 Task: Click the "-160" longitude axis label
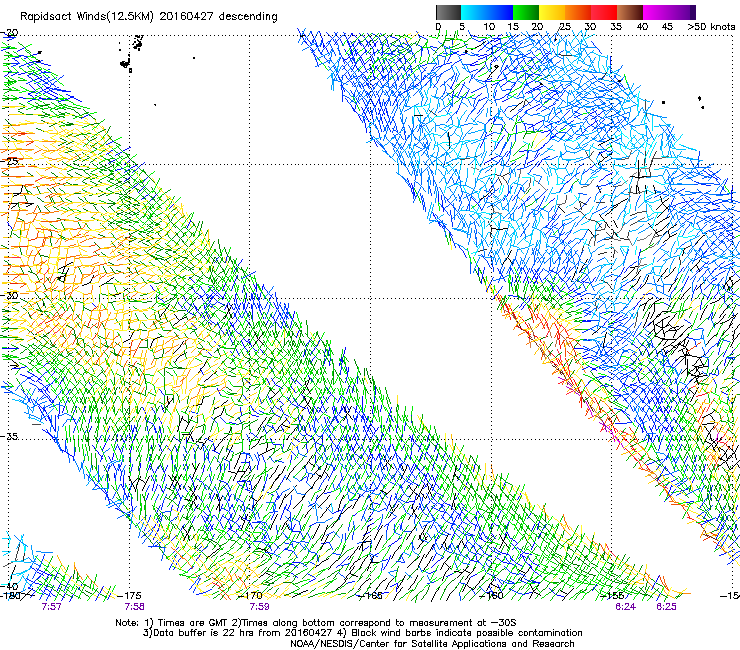coord(491,595)
